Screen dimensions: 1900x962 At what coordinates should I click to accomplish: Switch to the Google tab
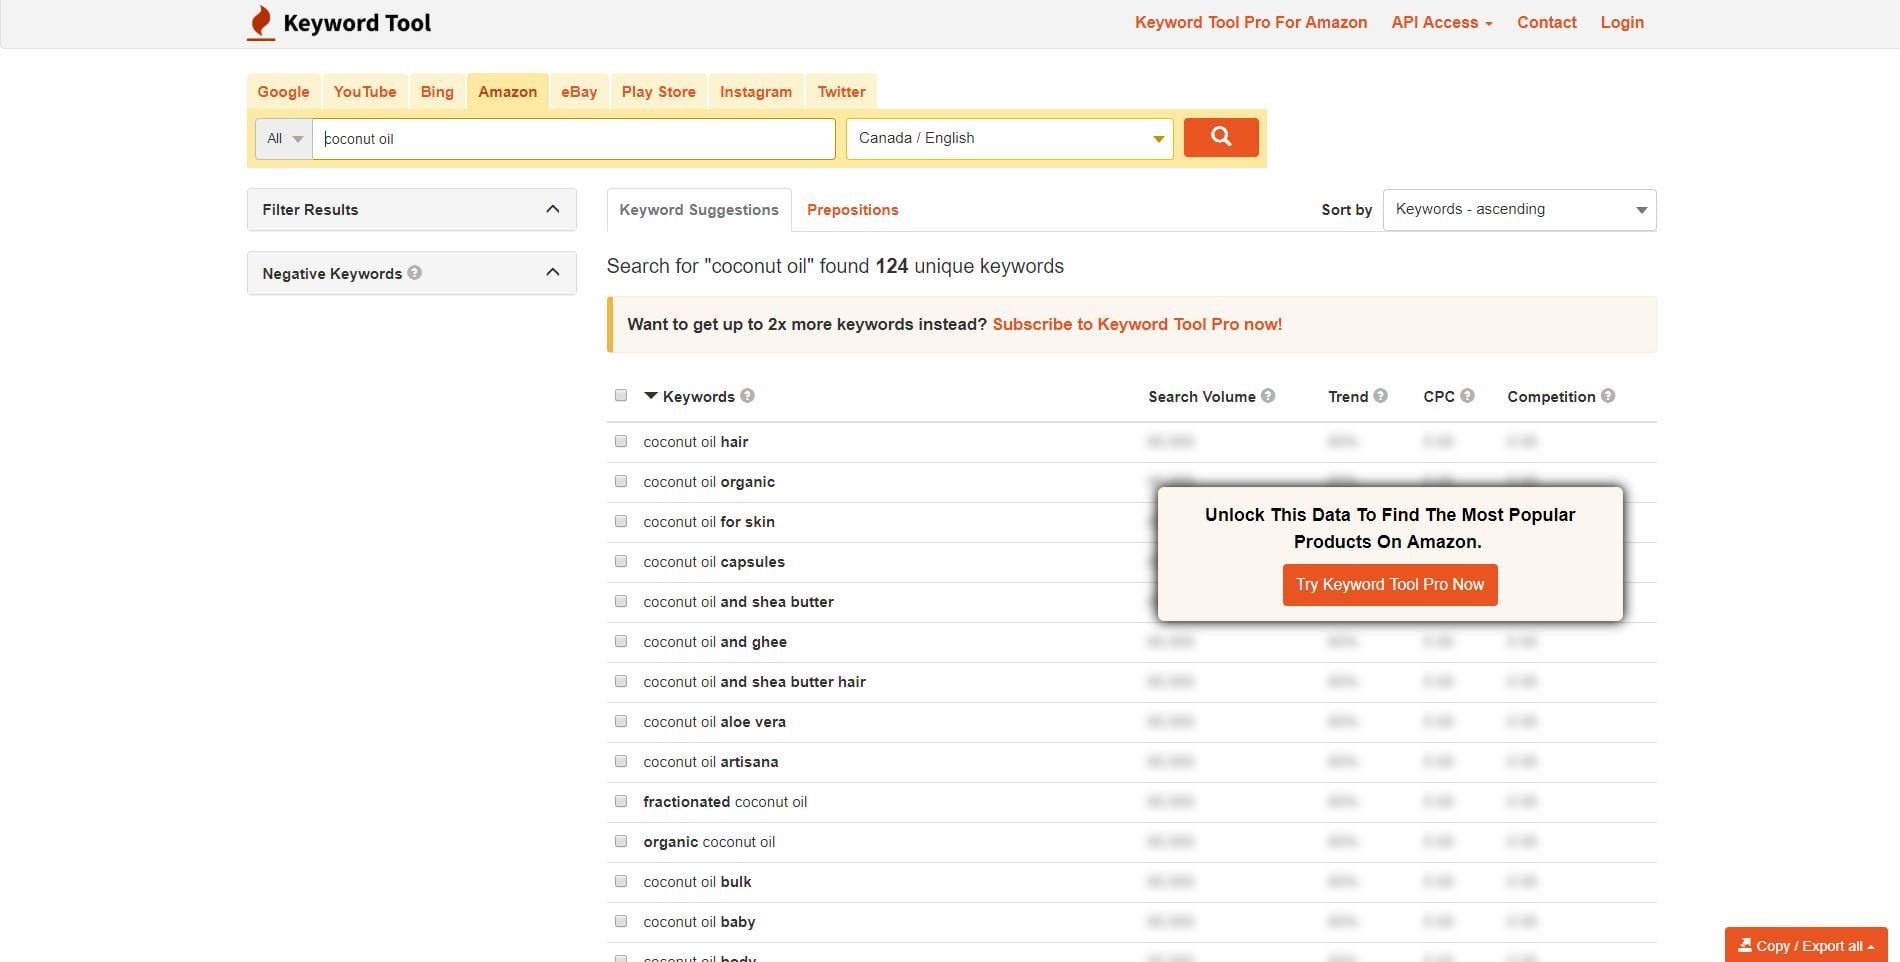284,92
